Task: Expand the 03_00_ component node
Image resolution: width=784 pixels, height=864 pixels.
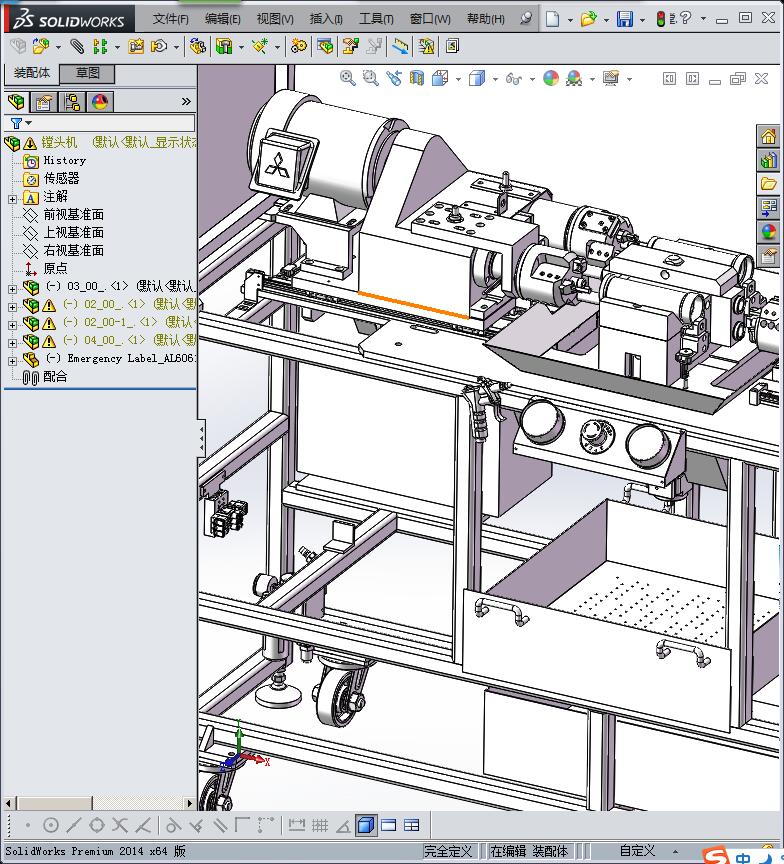Action: (x=12, y=288)
